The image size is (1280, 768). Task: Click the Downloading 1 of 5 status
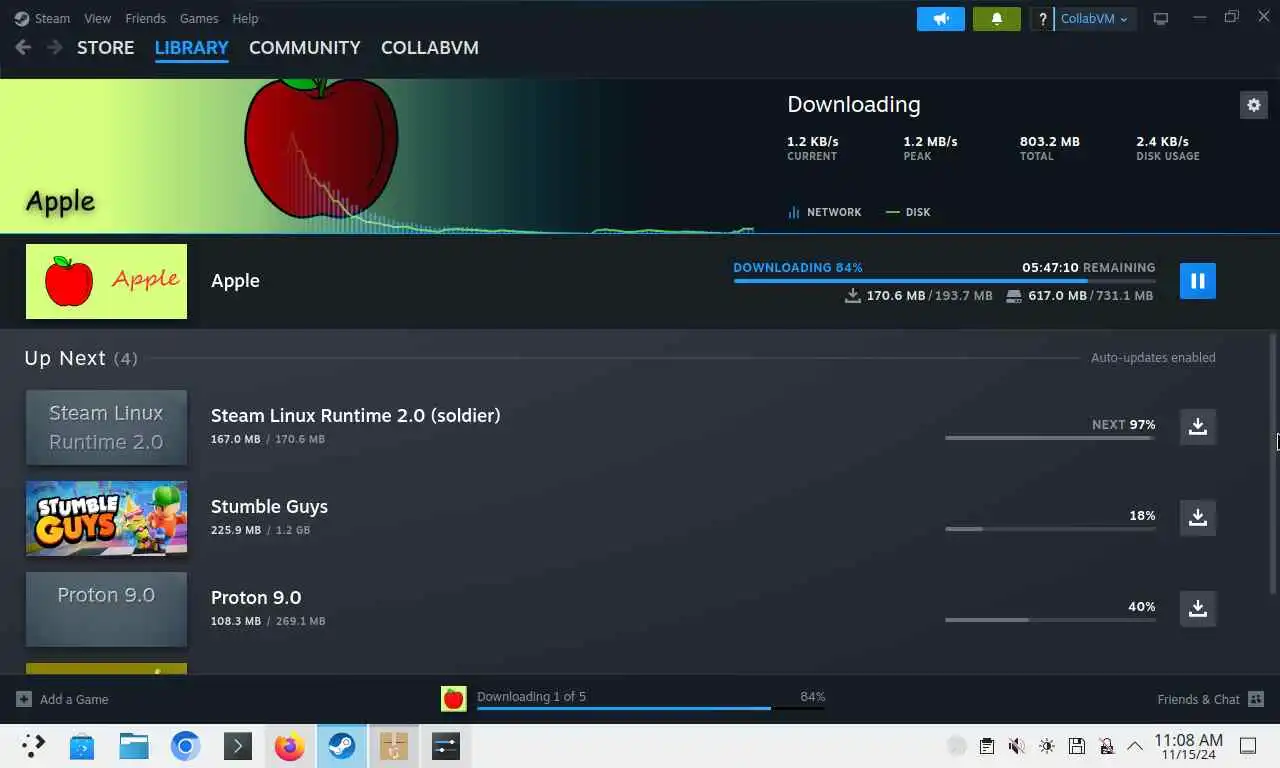point(531,696)
